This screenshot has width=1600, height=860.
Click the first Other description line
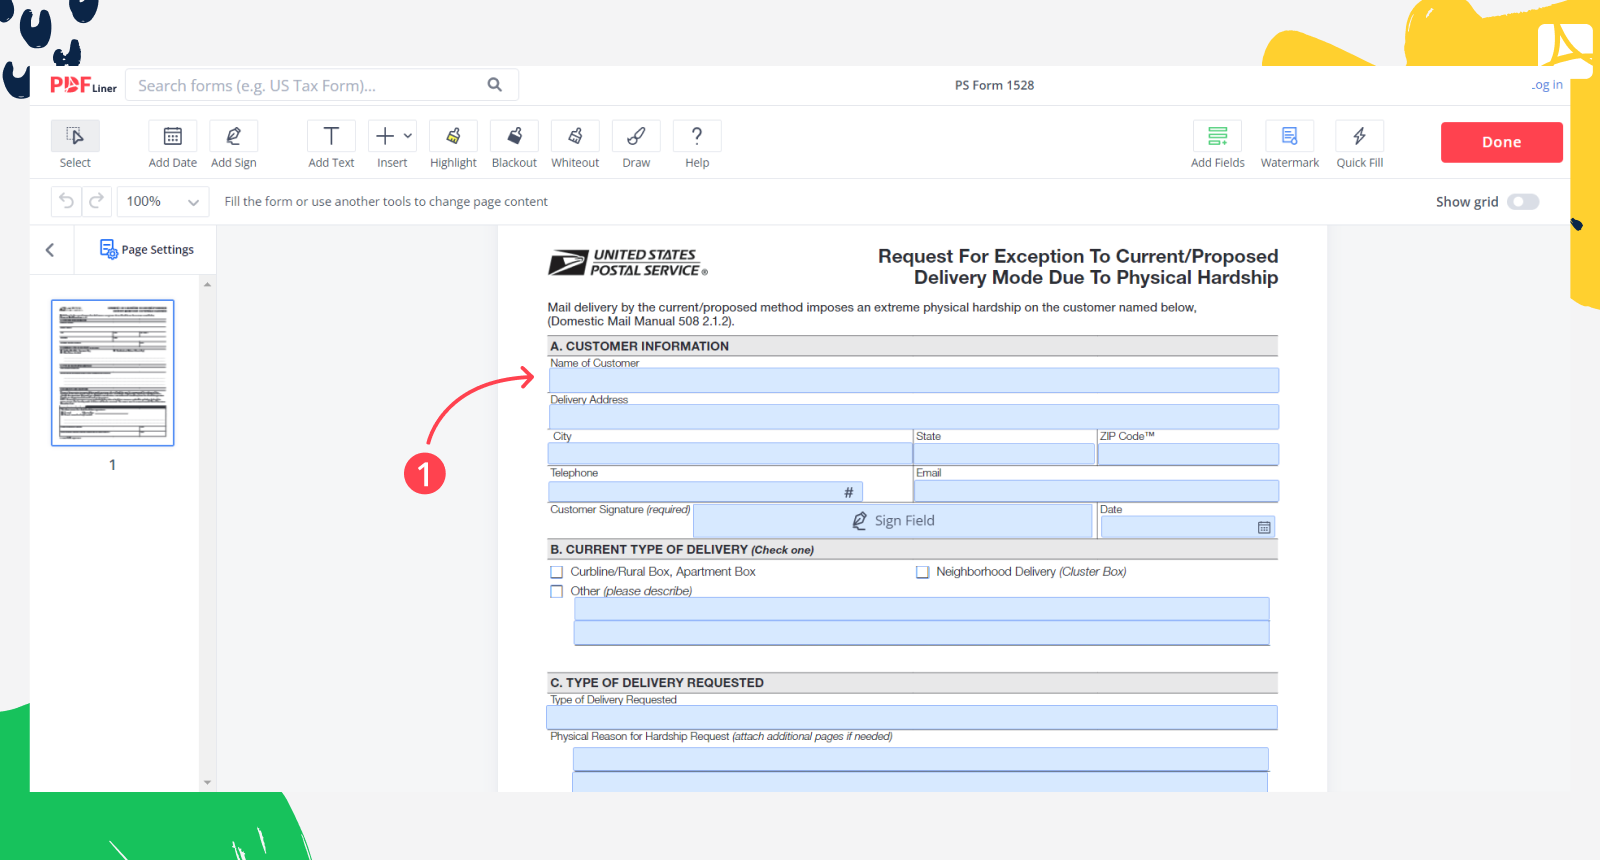[921, 609]
